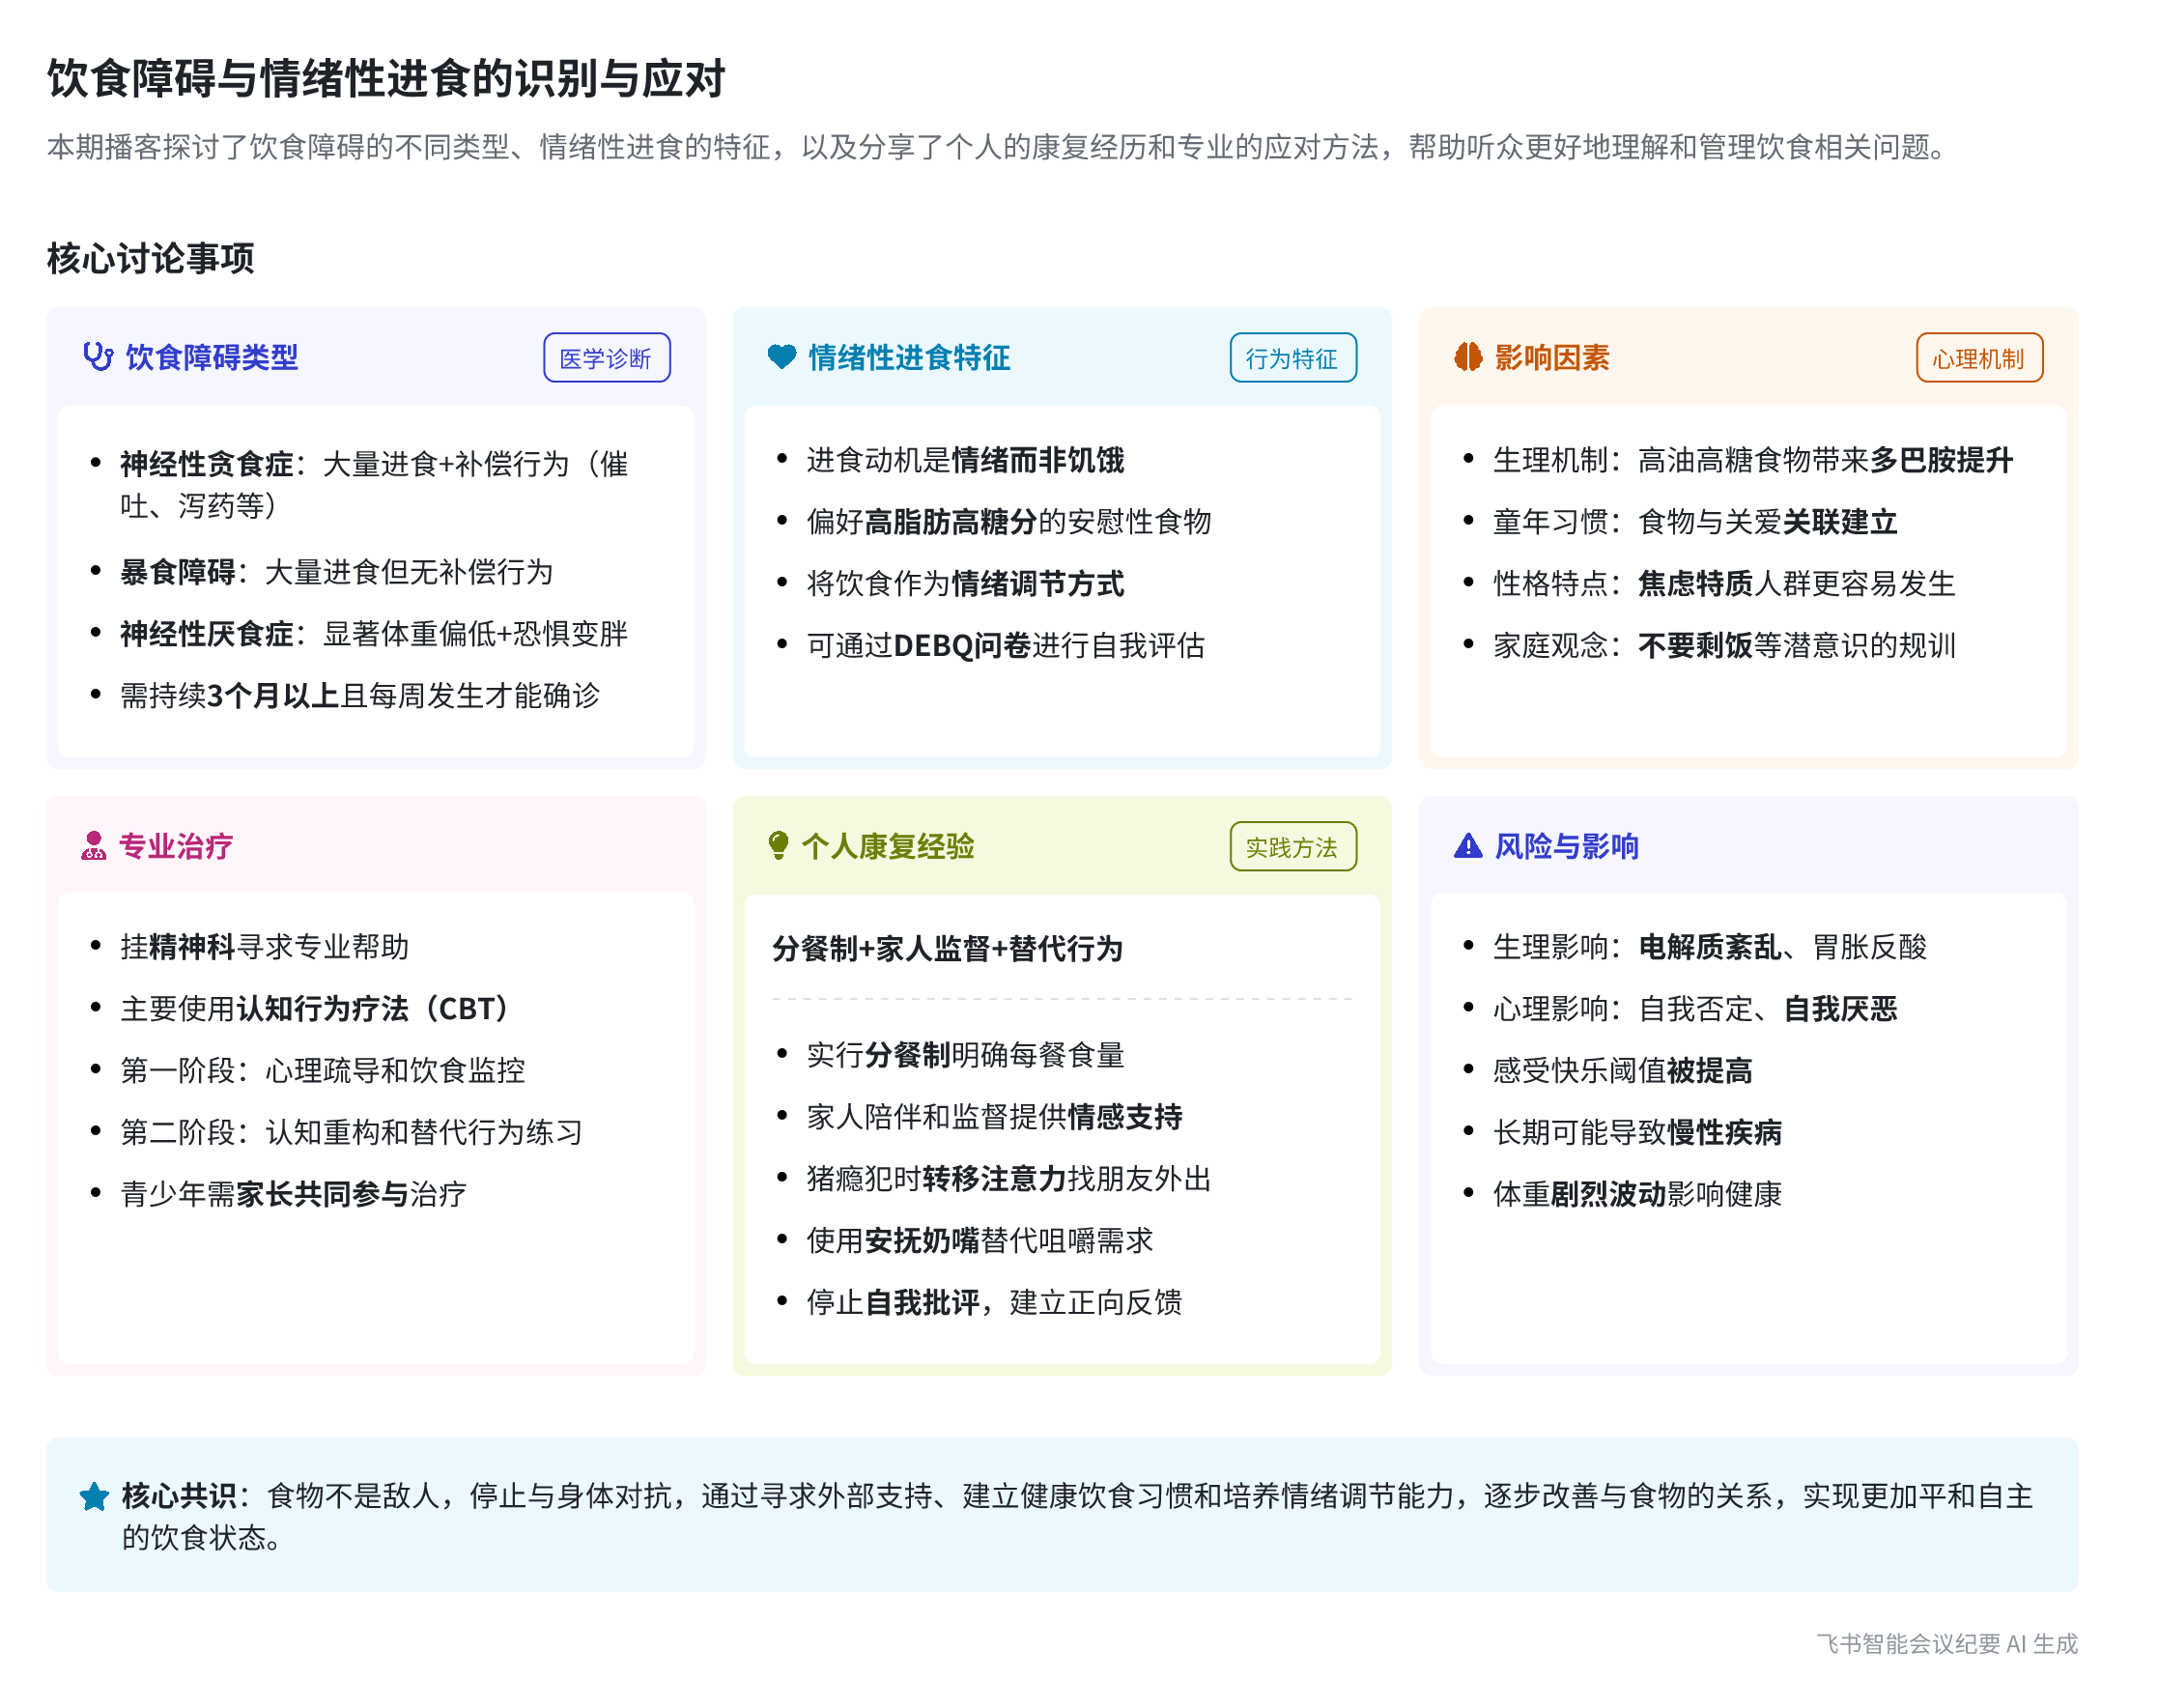Click the 分餐制+家人监督+替代行为 subheading
The width and height of the screenshot is (2158, 1708).
tap(947, 948)
